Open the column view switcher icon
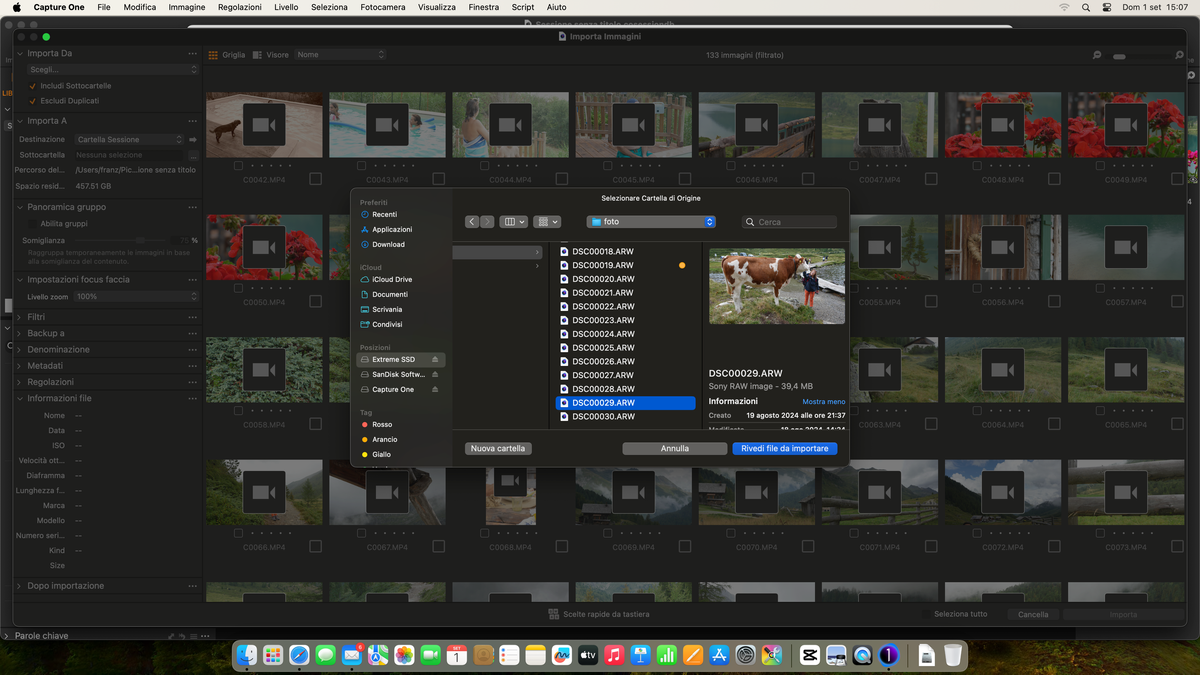The width and height of the screenshot is (1200, 675). tap(513, 222)
